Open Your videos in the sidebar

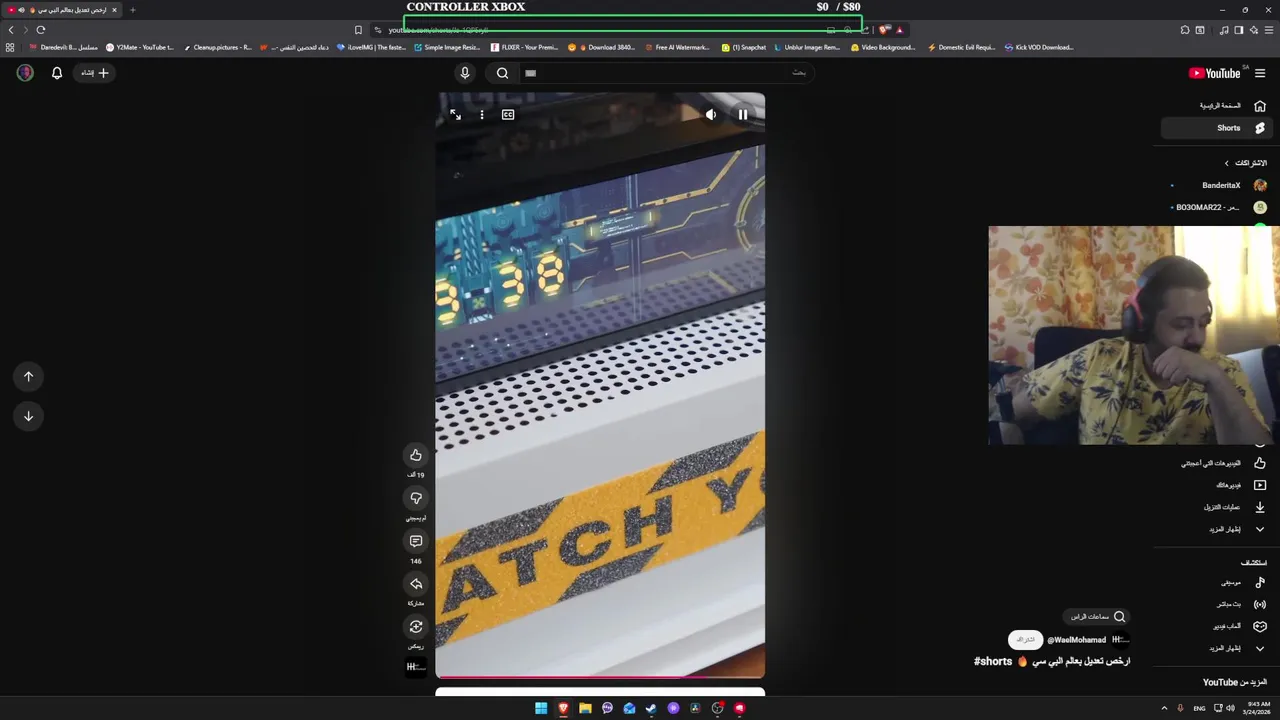1216,485
